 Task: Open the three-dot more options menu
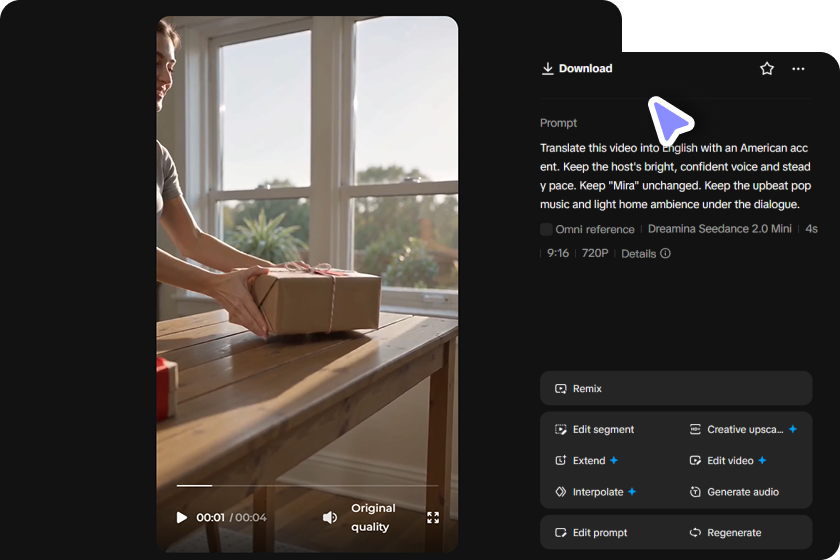click(x=798, y=69)
